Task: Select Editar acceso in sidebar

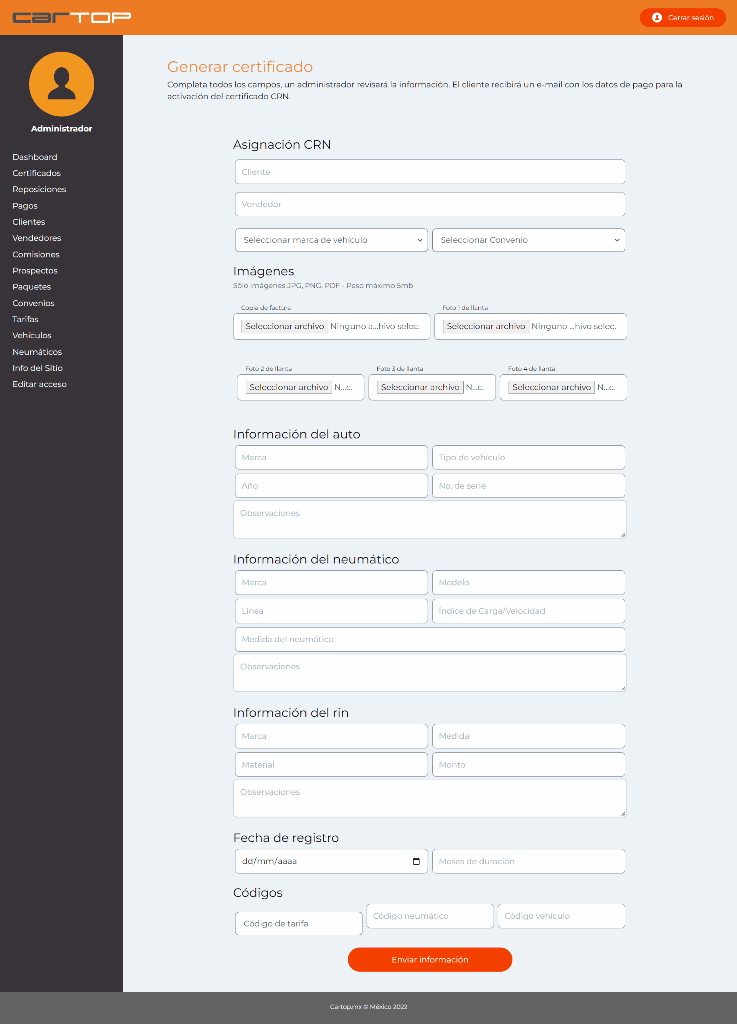Action: point(39,384)
